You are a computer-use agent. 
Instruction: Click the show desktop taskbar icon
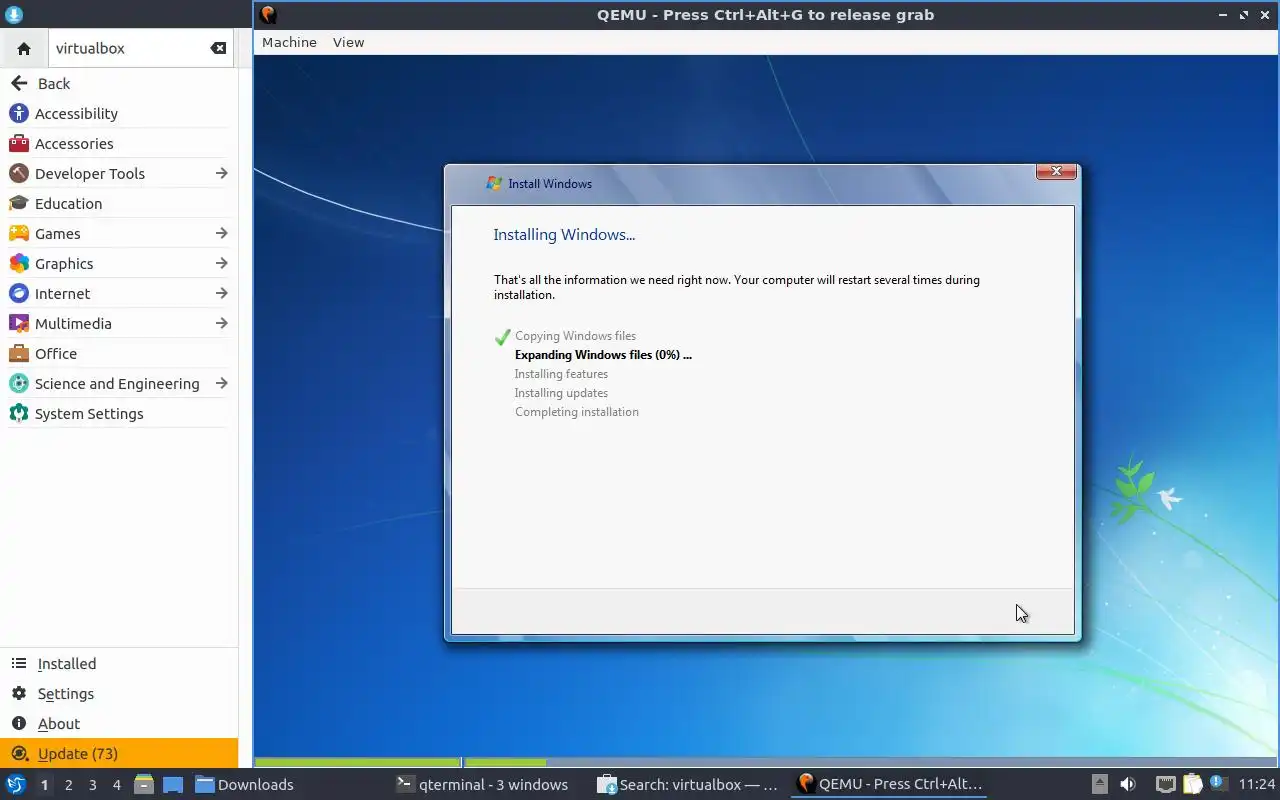pos(172,785)
